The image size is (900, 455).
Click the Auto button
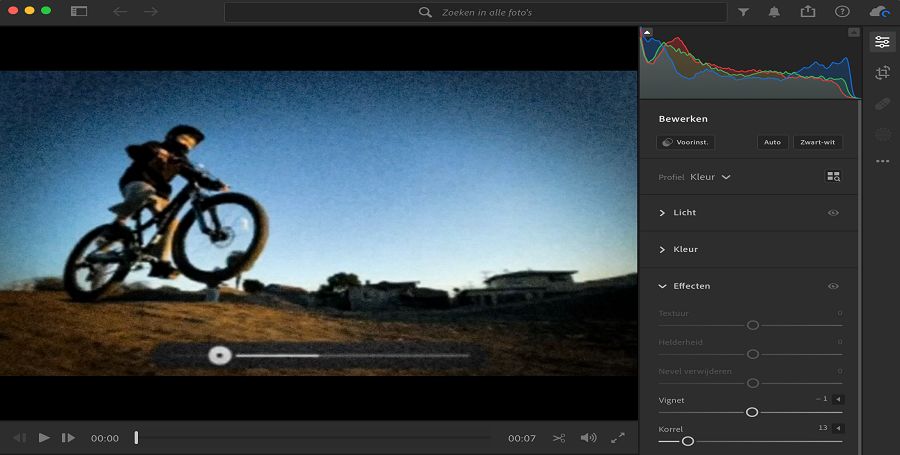pos(772,142)
